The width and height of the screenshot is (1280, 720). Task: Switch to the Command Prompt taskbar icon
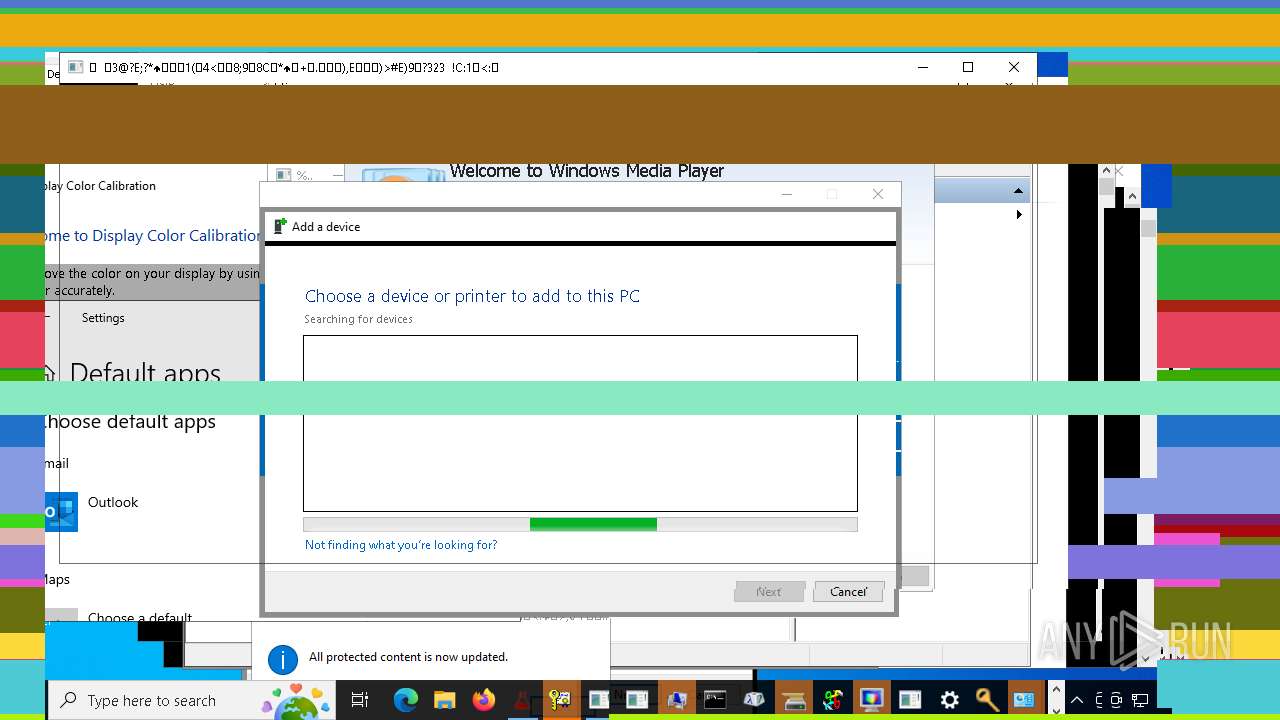coord(715,700)
